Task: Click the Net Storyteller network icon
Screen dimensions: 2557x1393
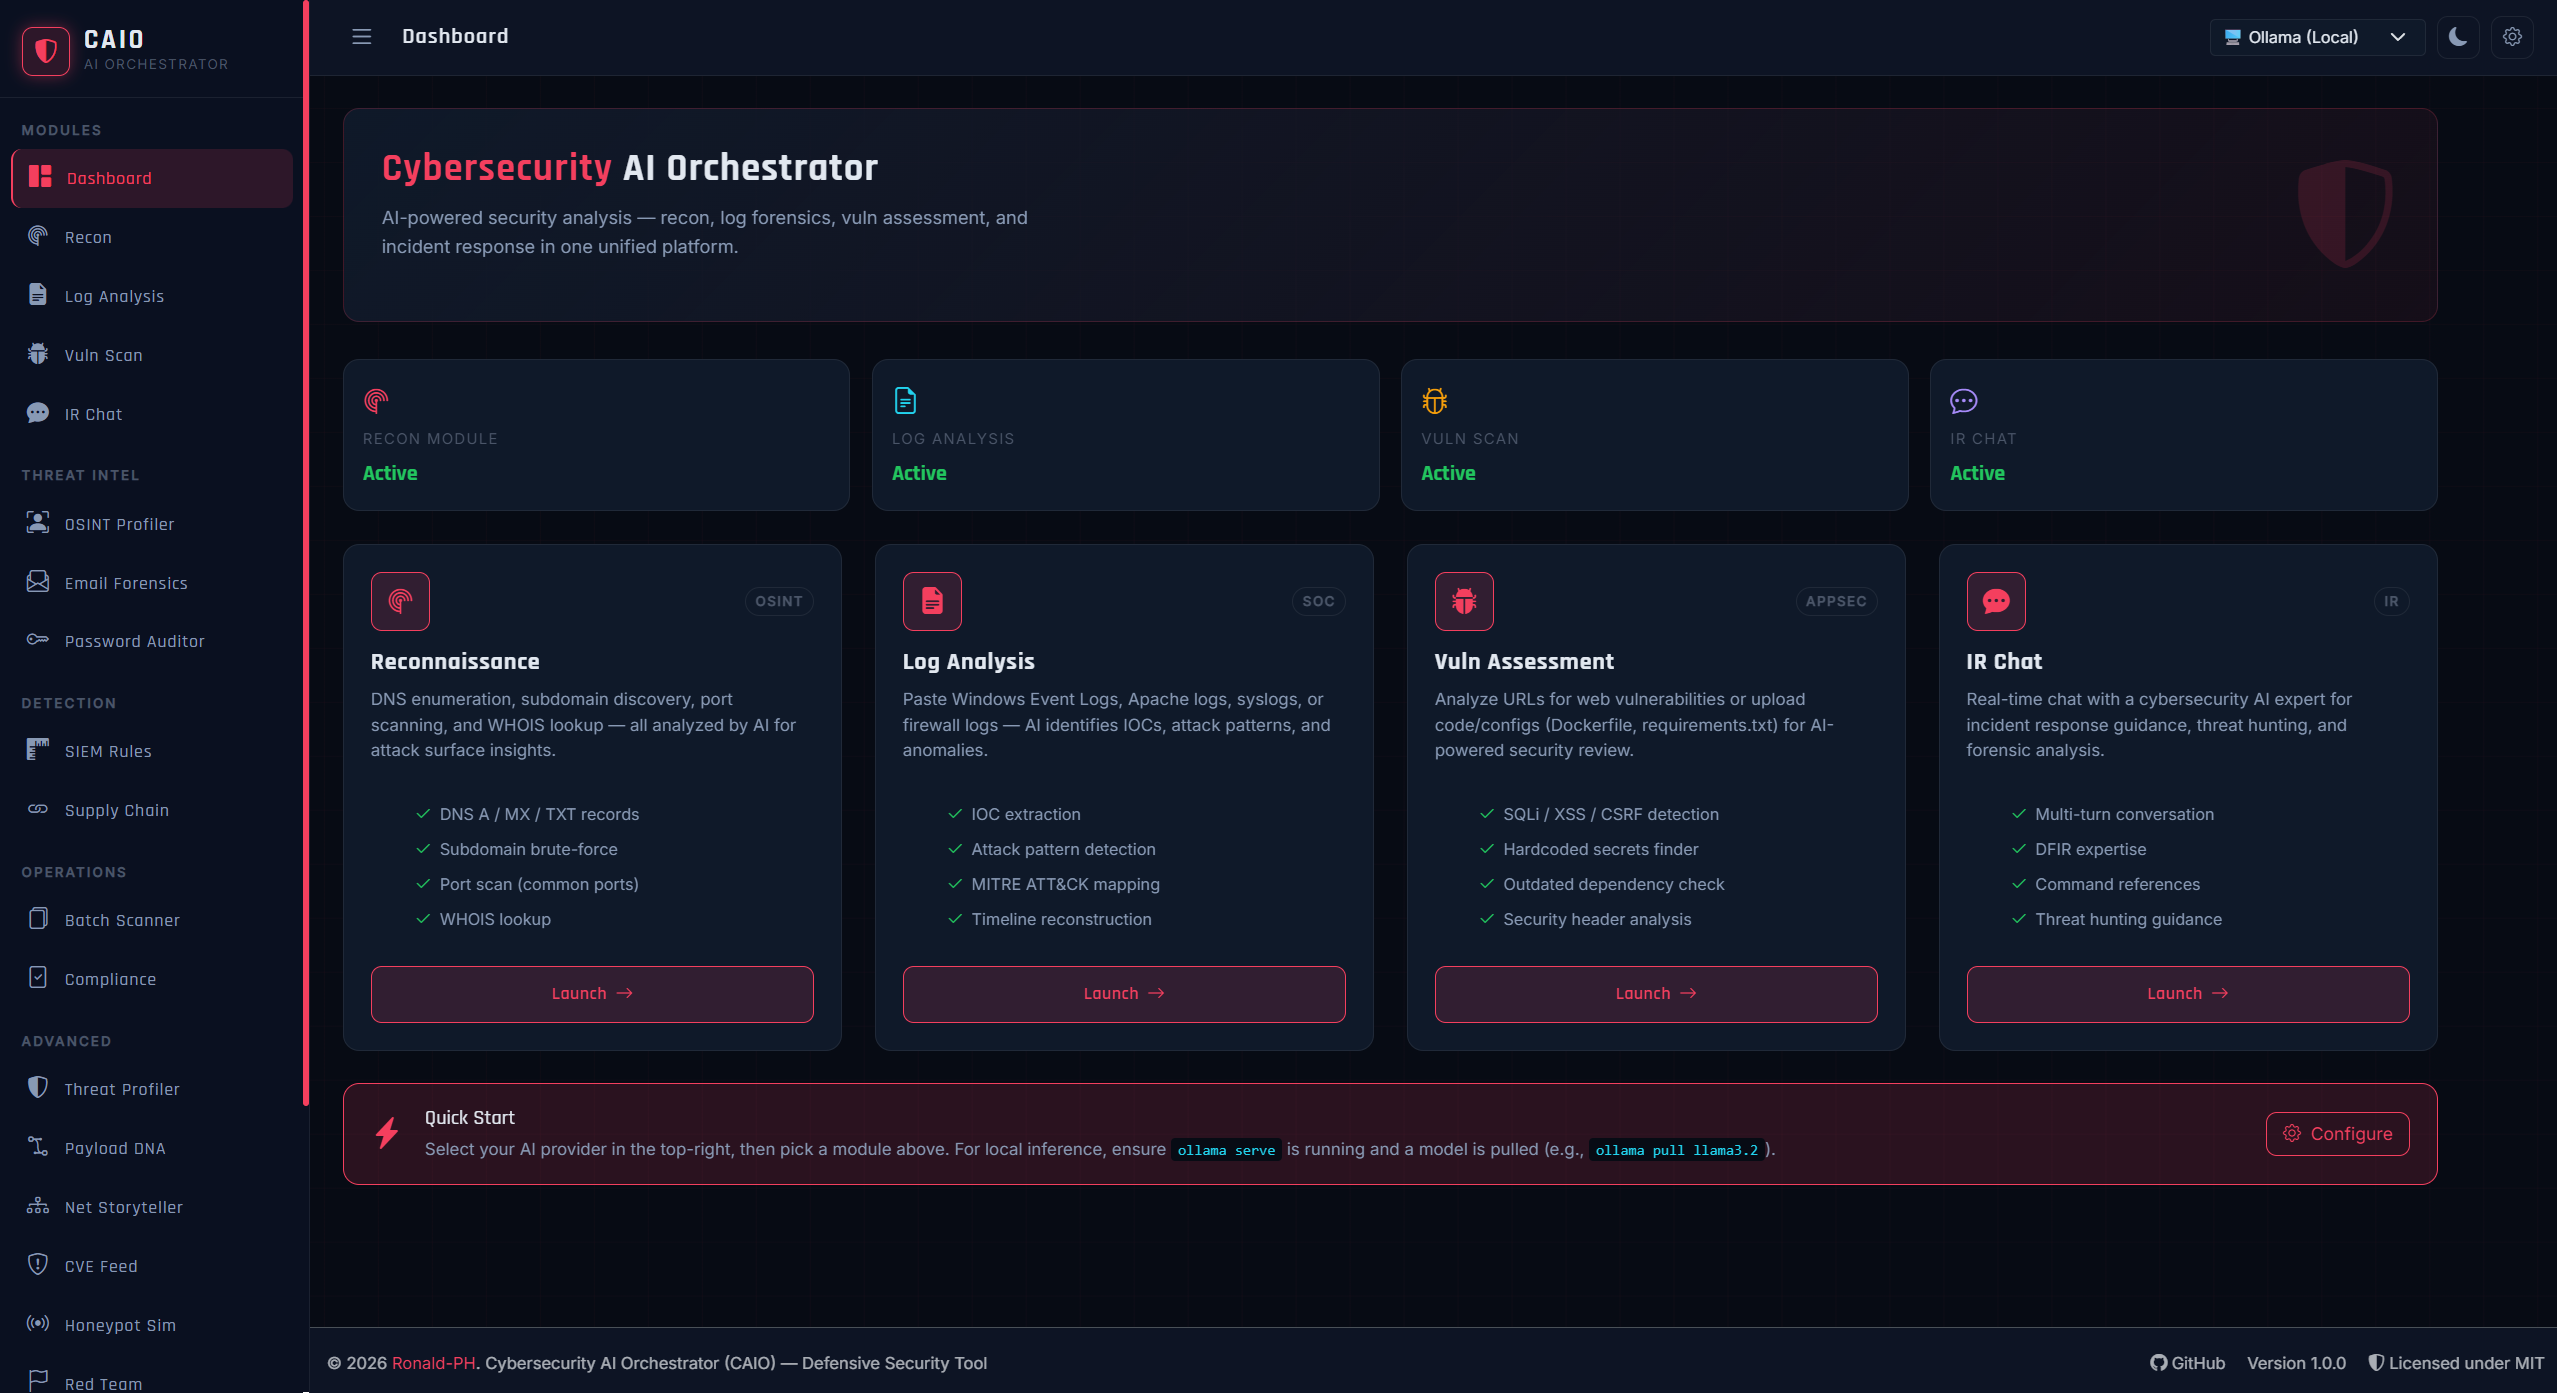Action: click(38, 1205)
